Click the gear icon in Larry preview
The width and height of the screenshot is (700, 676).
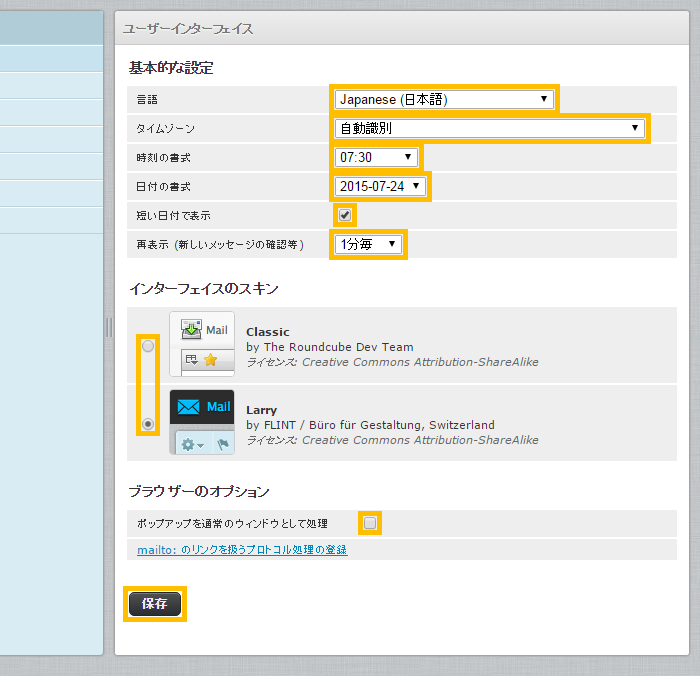click(x=187, y=443)
